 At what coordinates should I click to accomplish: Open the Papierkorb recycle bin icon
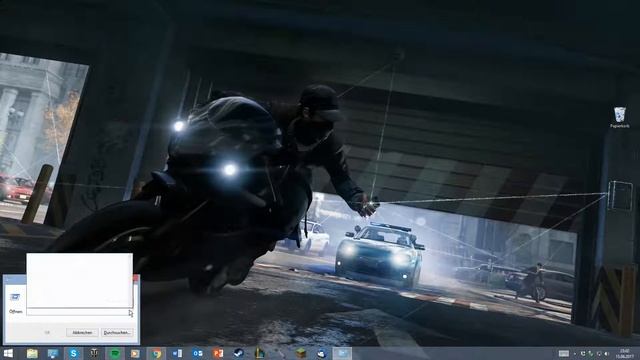click(620, 118)
